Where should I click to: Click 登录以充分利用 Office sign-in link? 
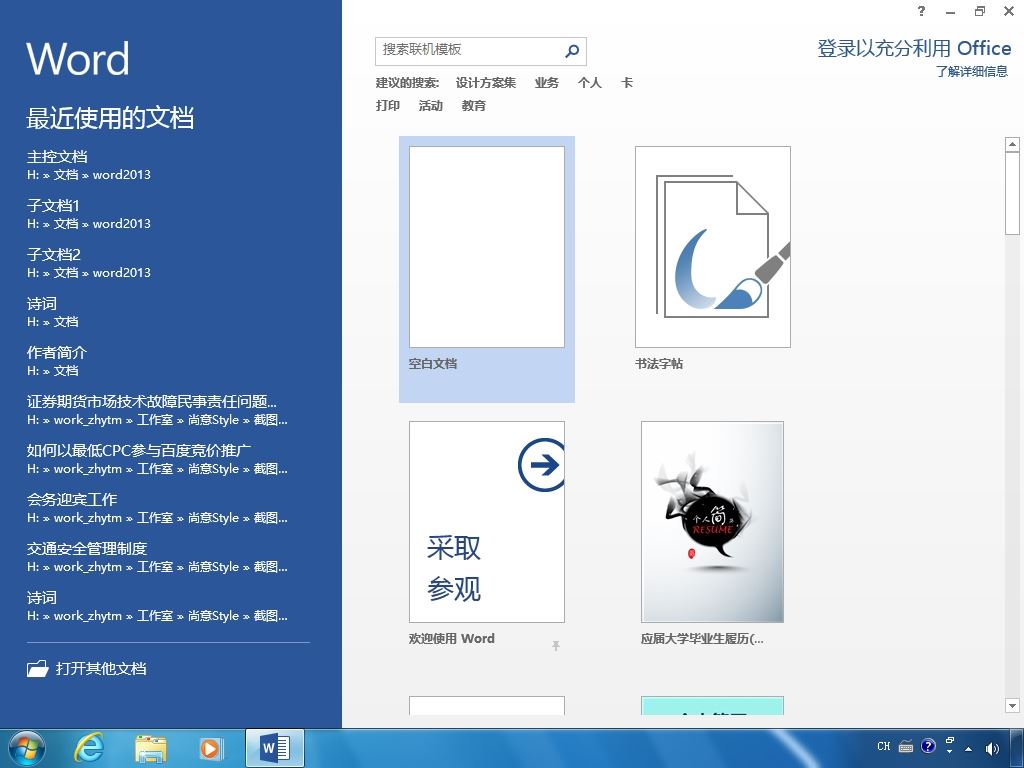pos(914,48)
